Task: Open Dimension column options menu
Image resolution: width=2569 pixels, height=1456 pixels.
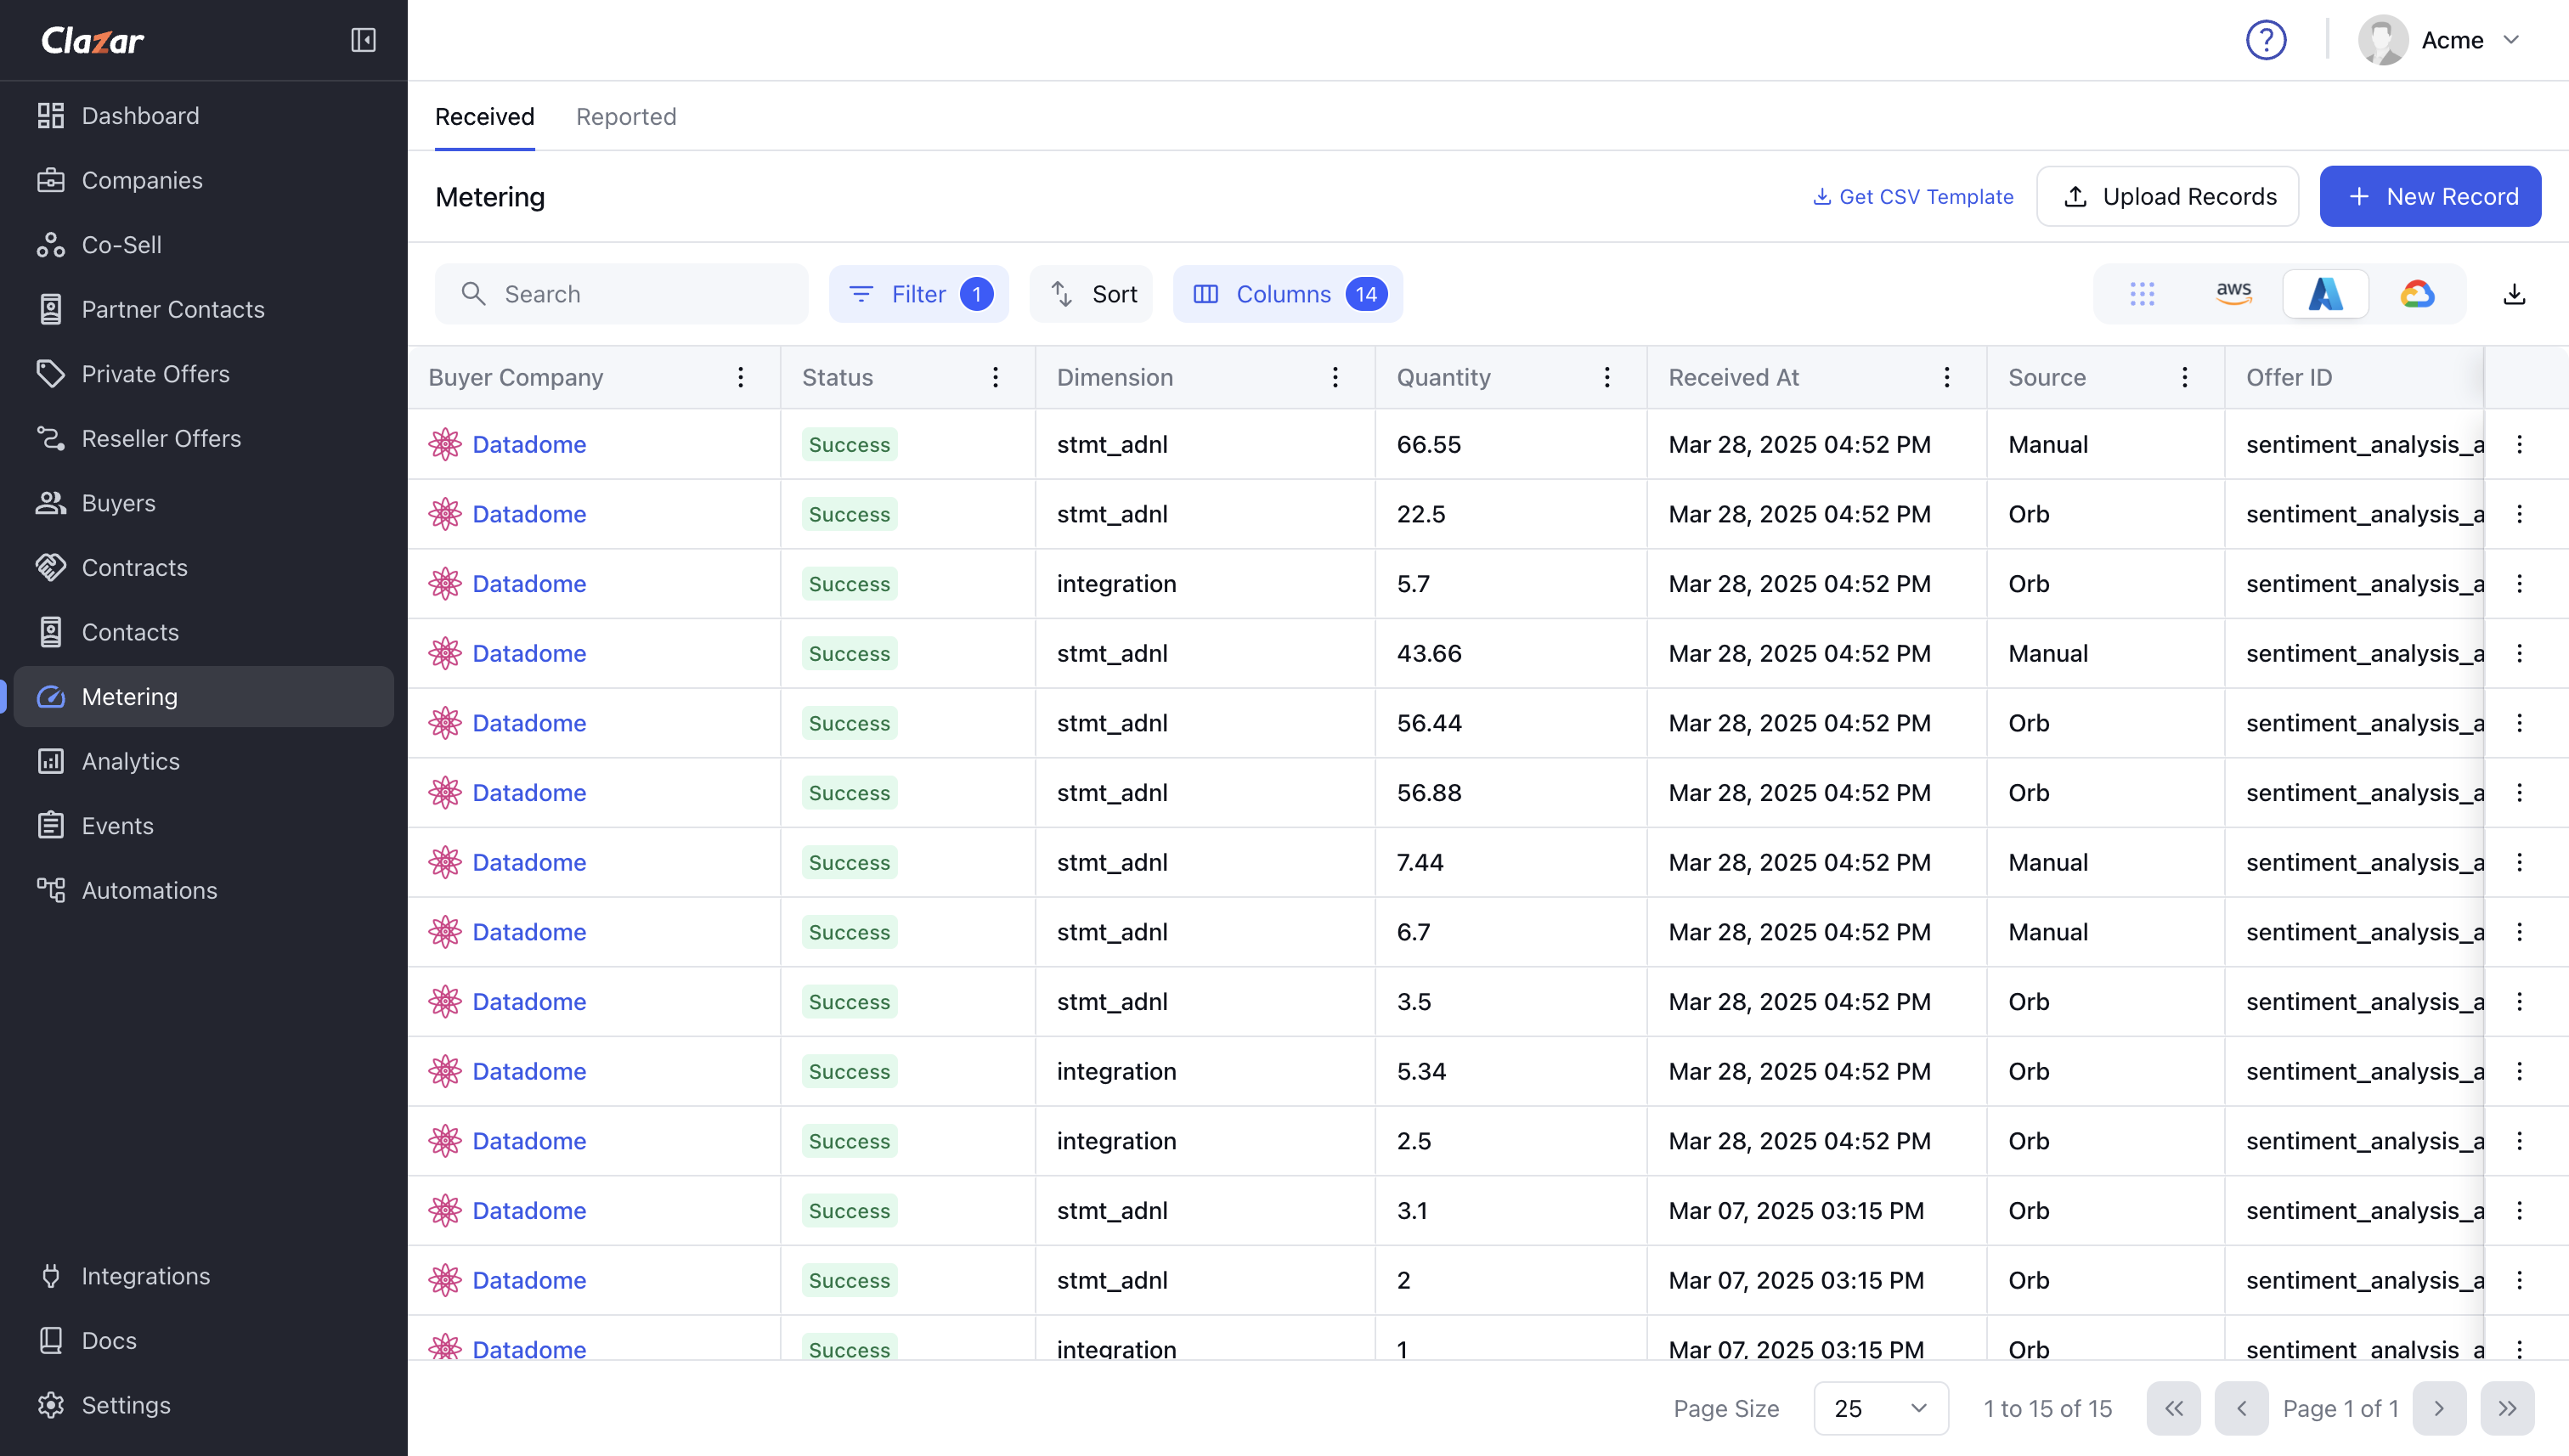Action: 1335,377
